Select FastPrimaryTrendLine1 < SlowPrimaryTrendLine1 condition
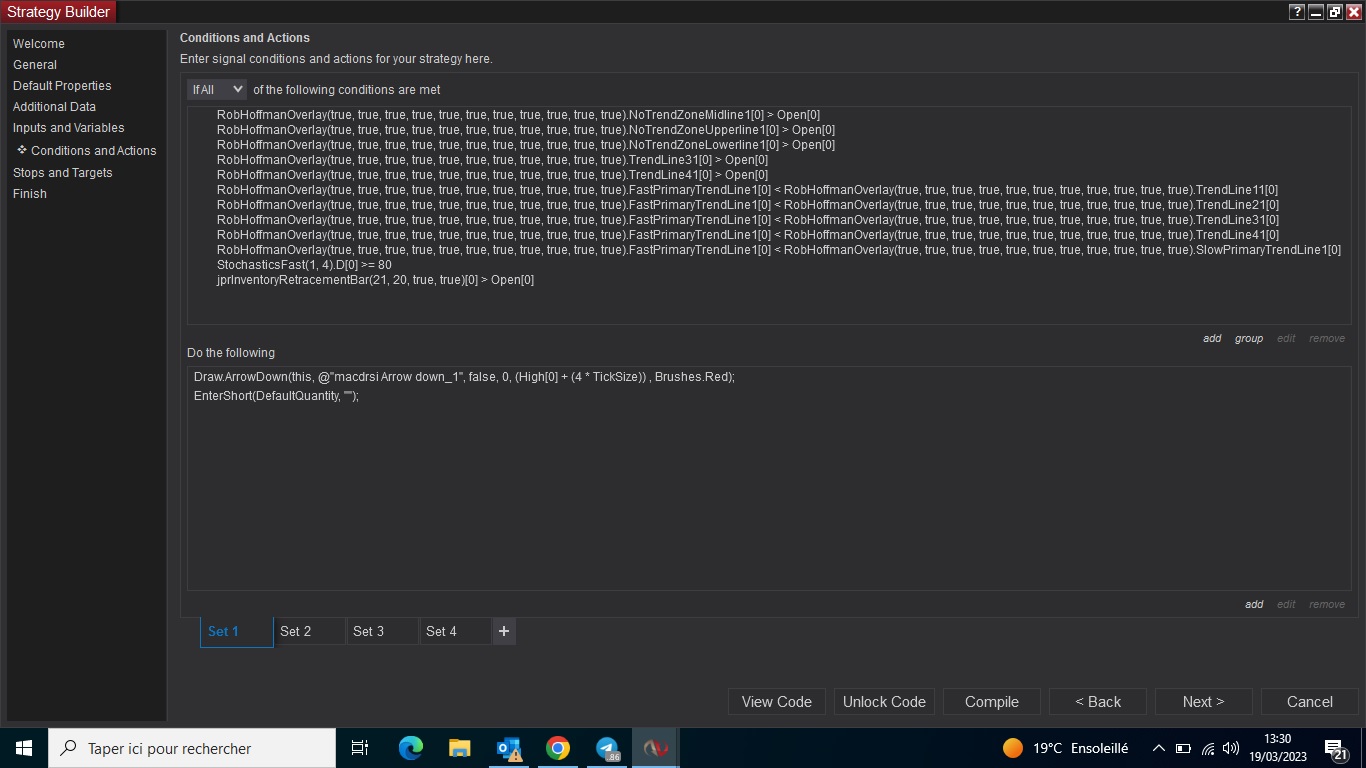 [x=779, y=250]
